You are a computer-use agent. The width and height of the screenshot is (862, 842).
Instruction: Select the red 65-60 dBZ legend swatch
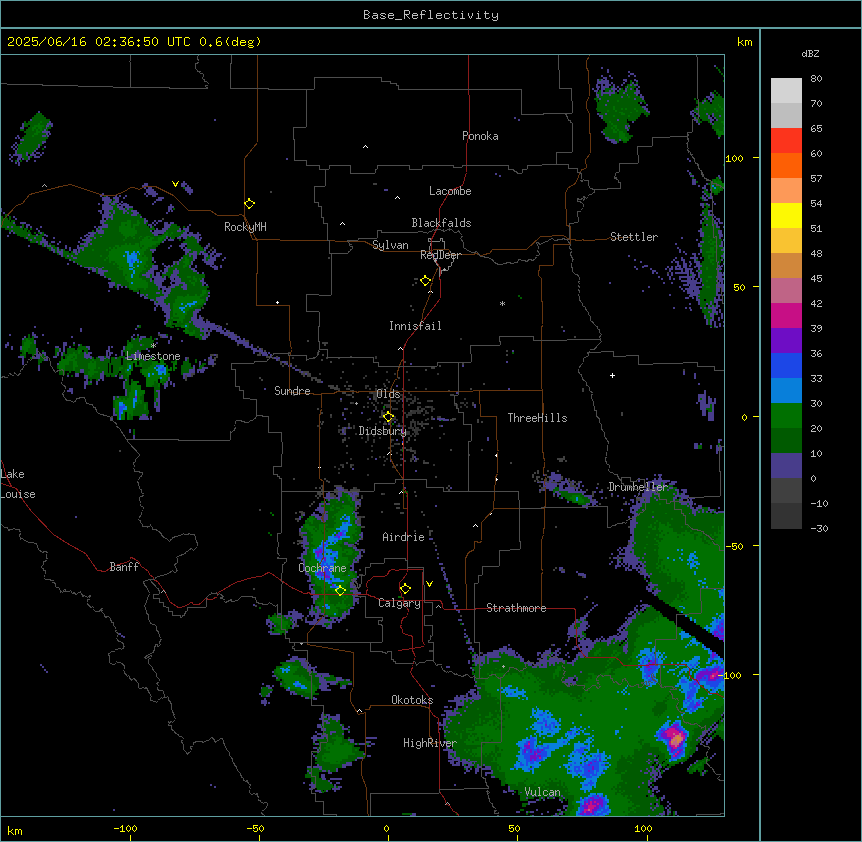(786, 141)
